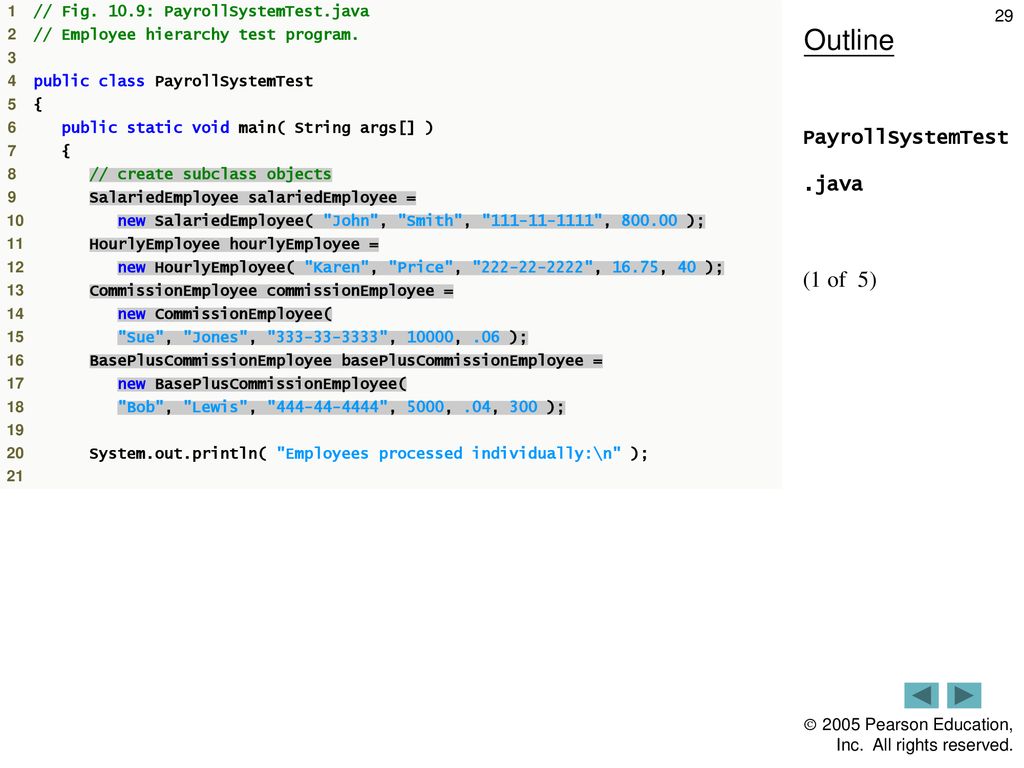This screenshot has width=1024, height=768.
Task: Click the ".java" extension label
Action: (833, 184)
